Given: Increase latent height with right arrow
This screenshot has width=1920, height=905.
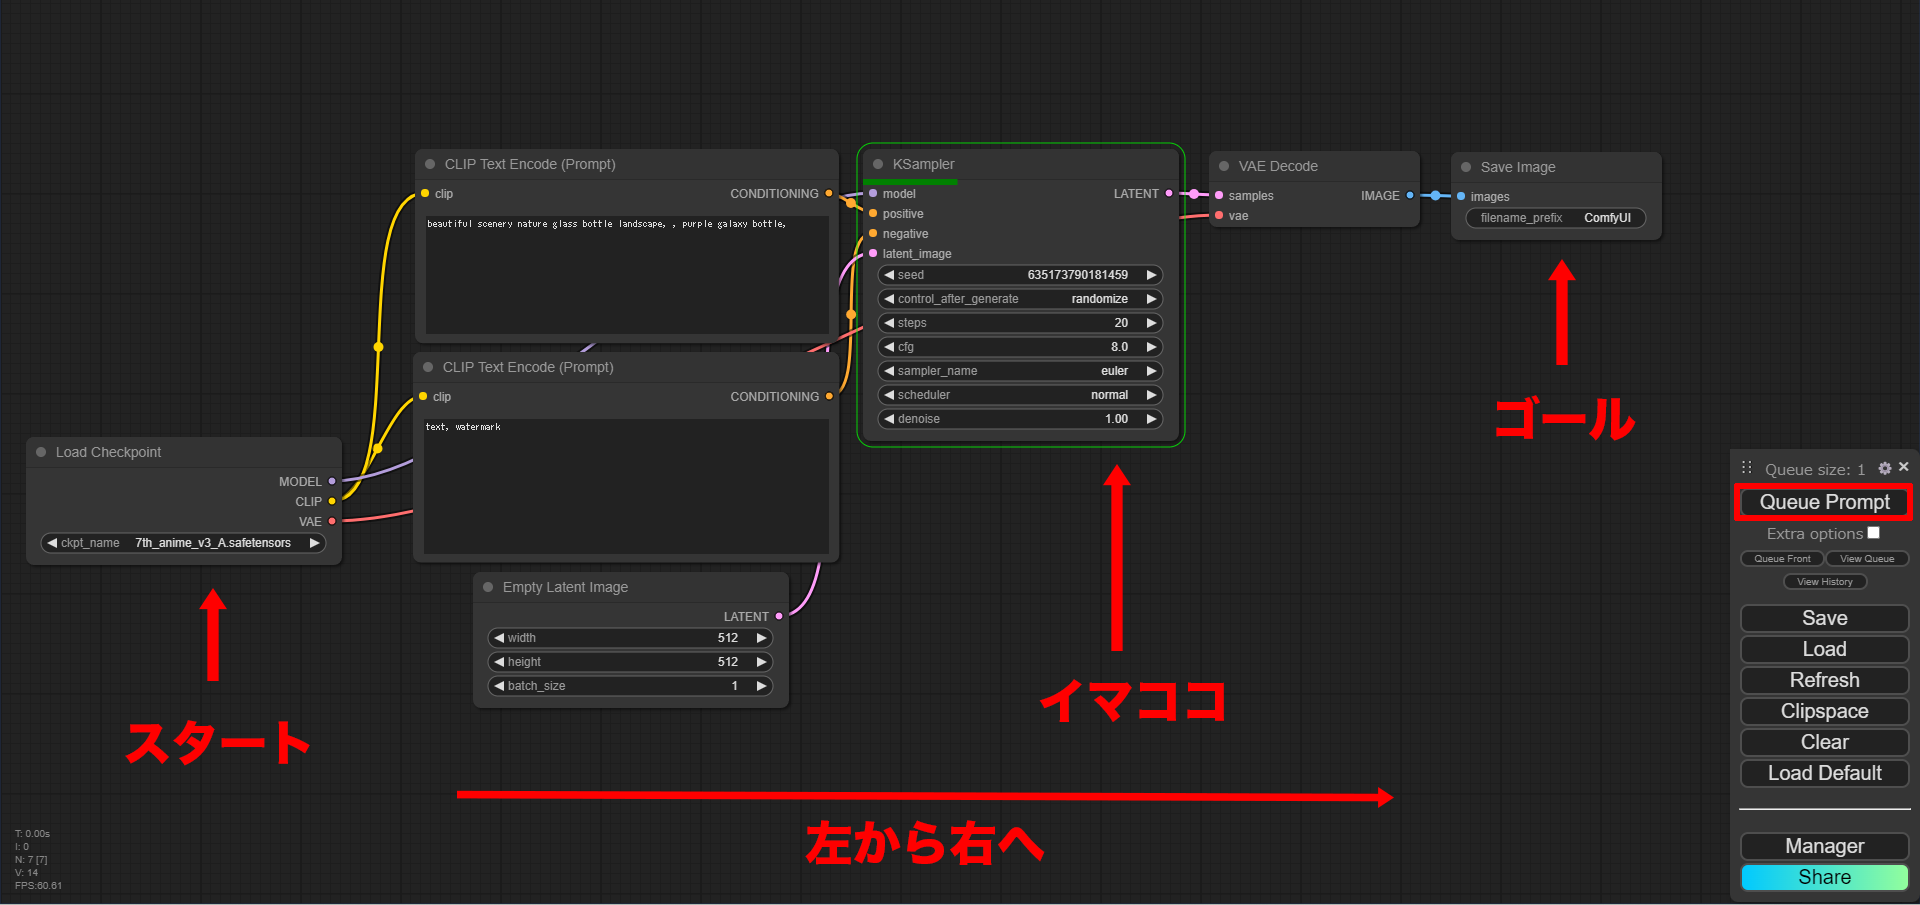Looking at the screenshot, I should pyautogui.click(x=762, y=662).
